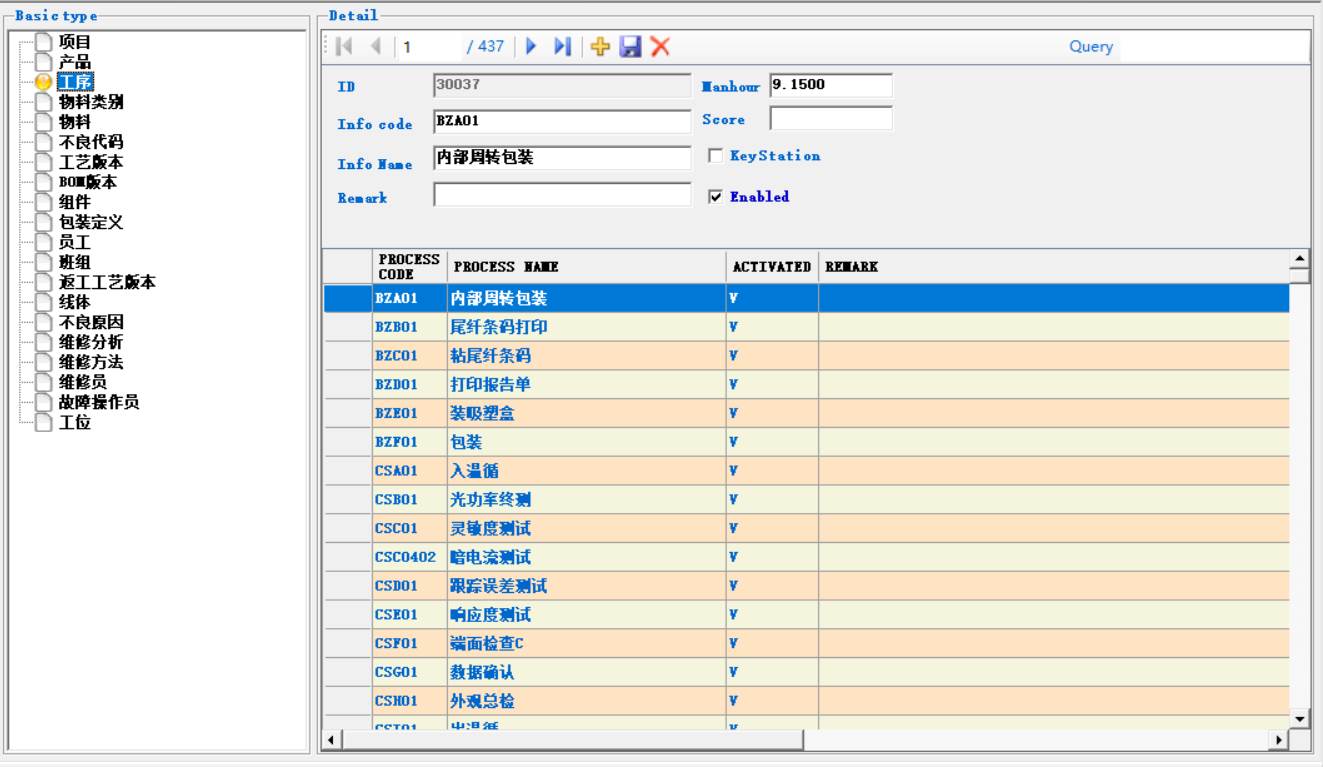Viewport: 1323px width, 767px height.
Task: Uncheck the Enabled checkbox
Action: click(714, 197)
